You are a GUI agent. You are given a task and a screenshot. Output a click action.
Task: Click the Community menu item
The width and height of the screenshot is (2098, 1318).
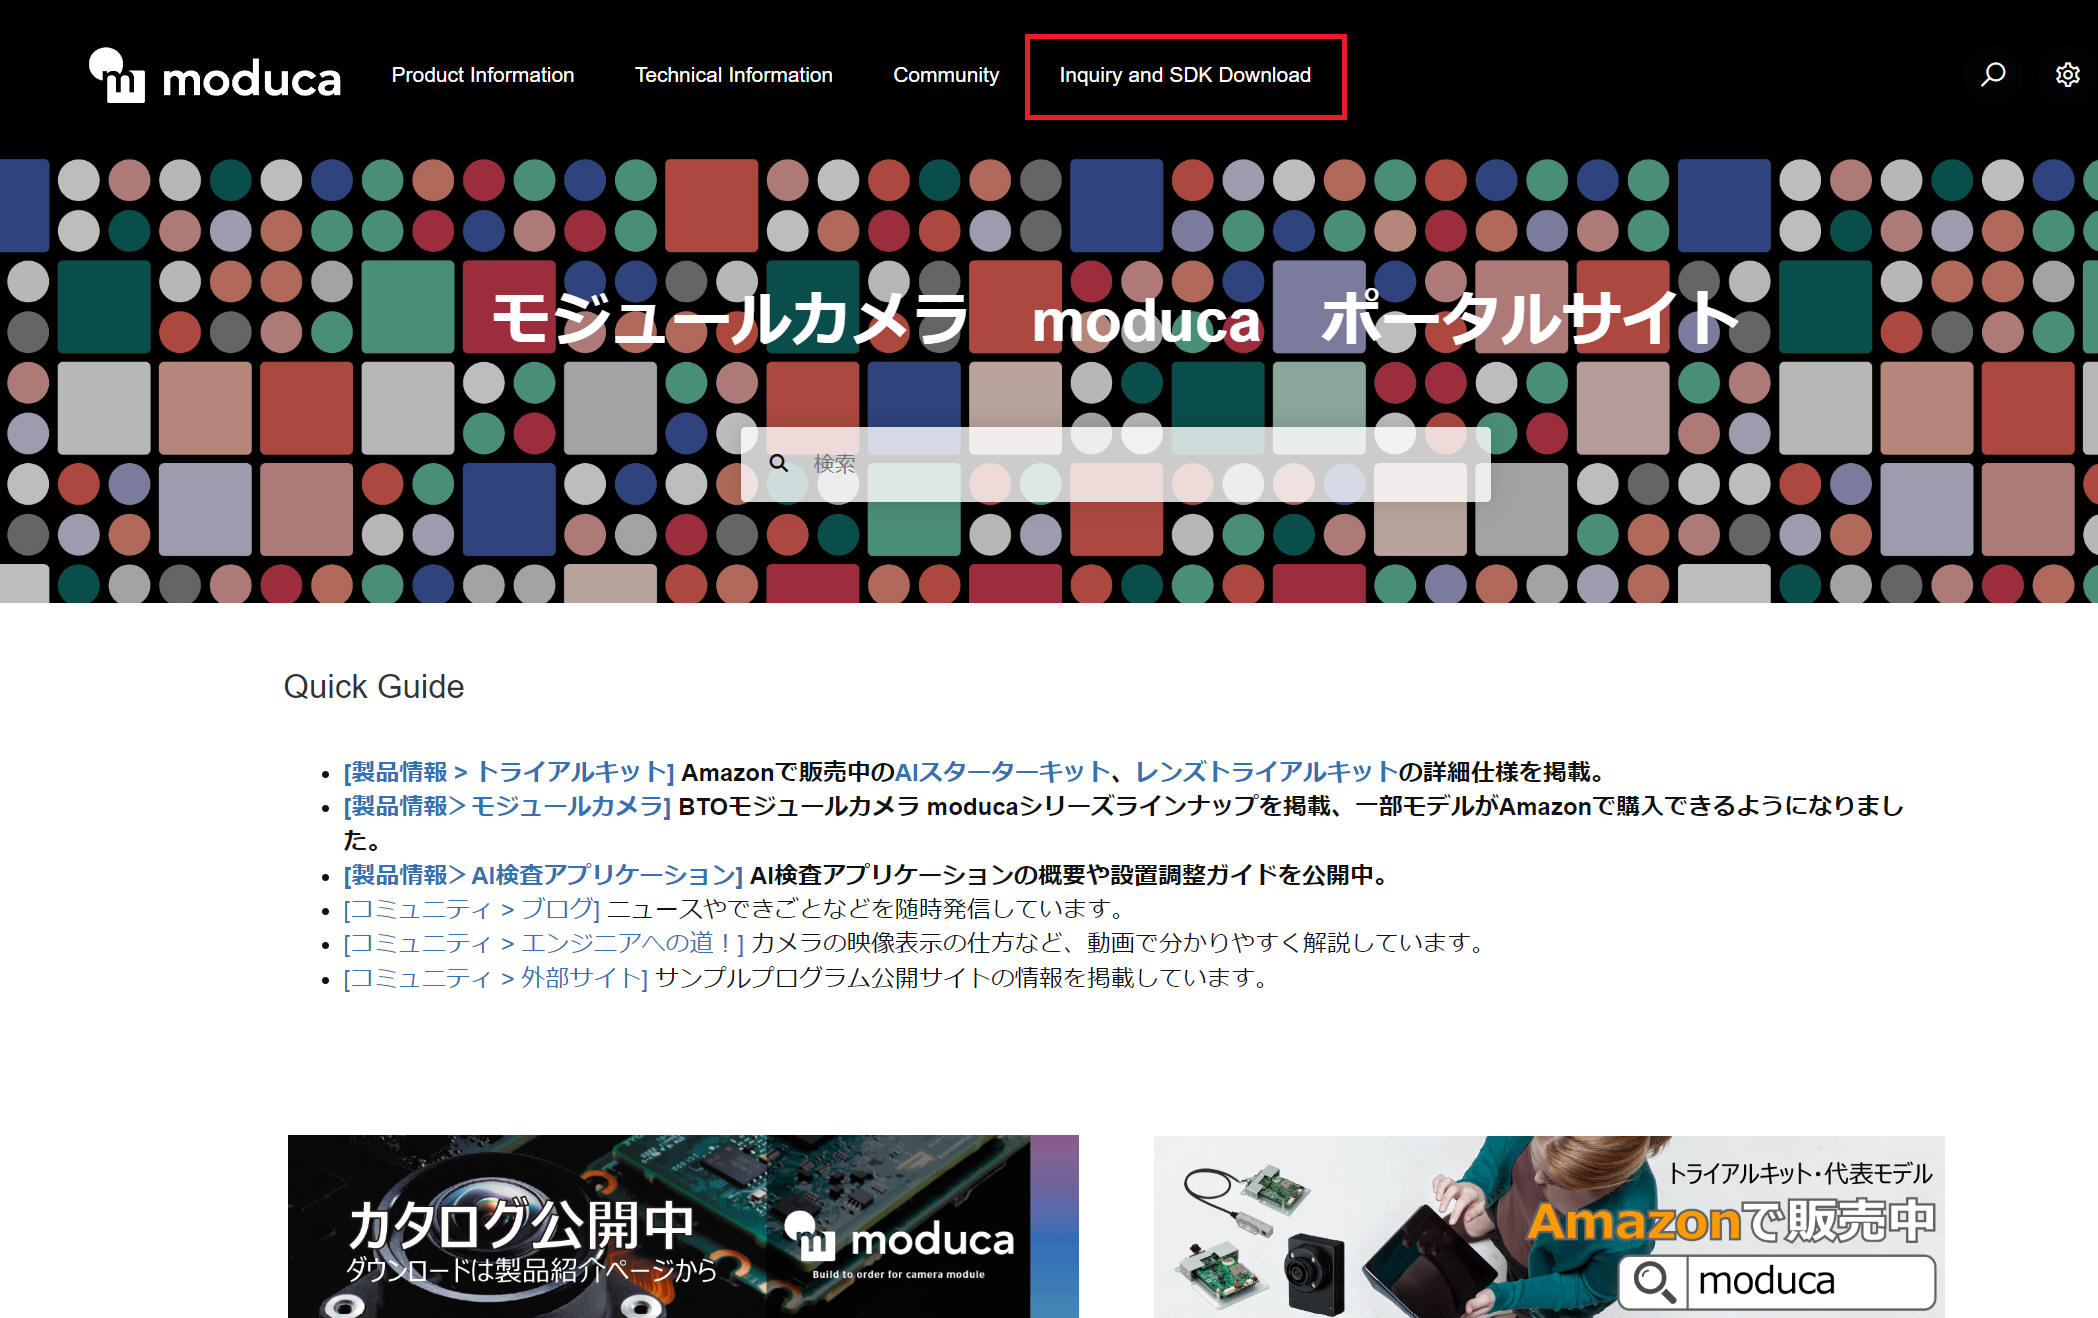(x=943, y=73)
